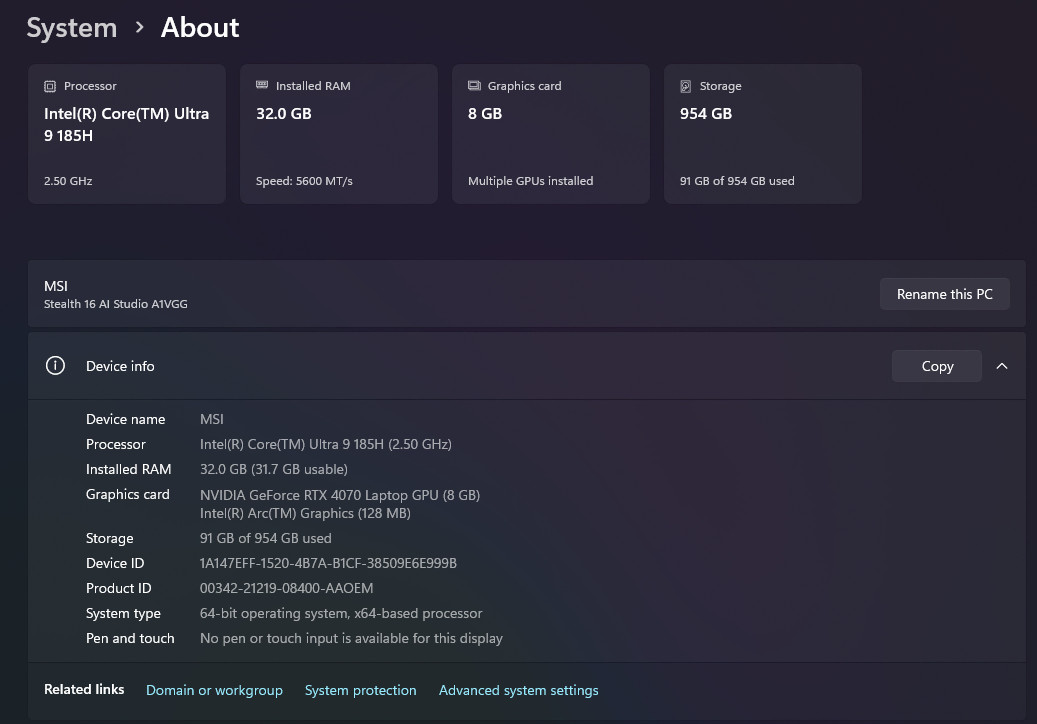Click the Rename this PC button
Viewport: 1037px width, 724px height.
944,294
